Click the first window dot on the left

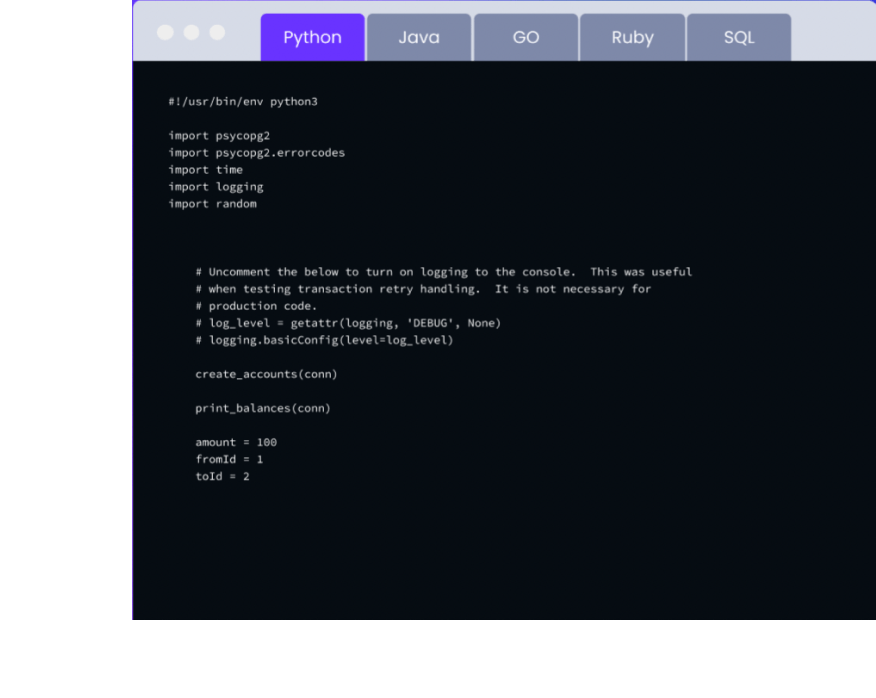(x=166, y=32)
